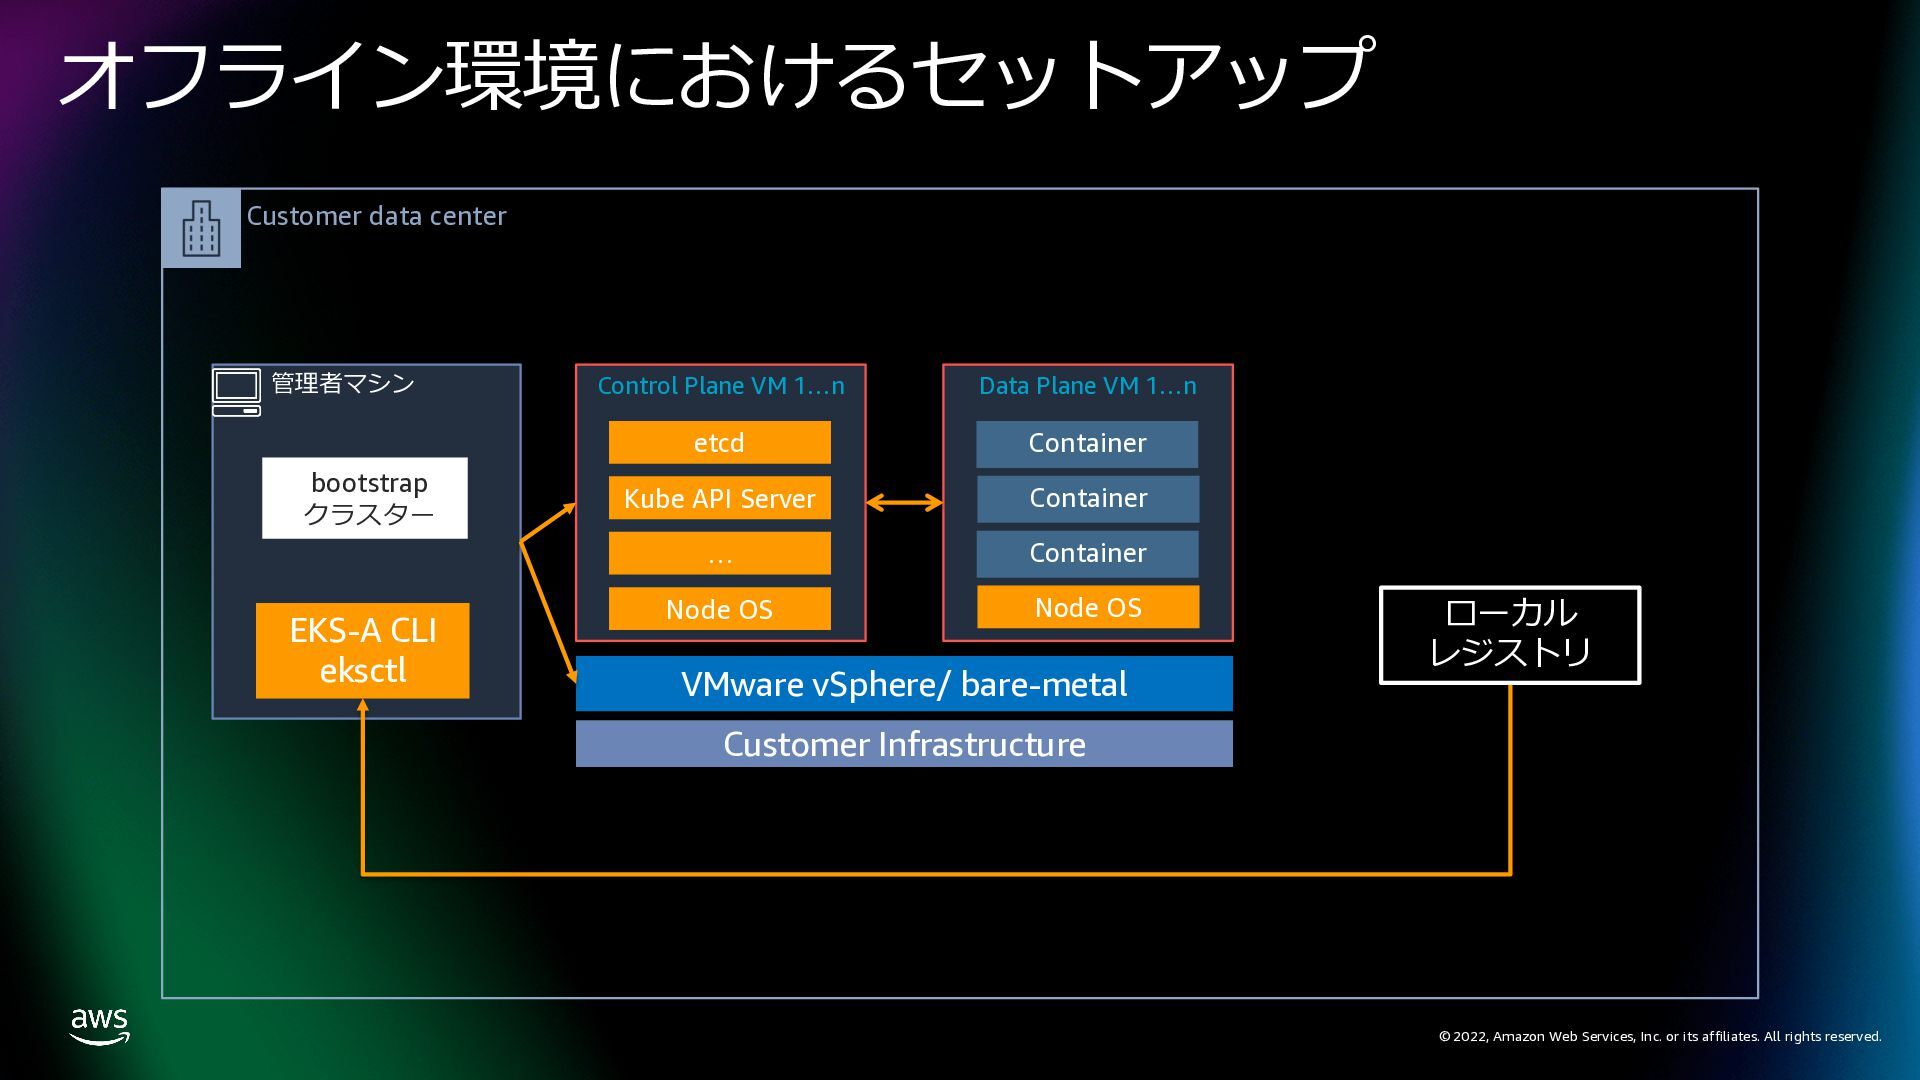This screenshot has height=1080, width=1920.
Task: Click the EKS-A CLI eksctl box
Action: point(363,651)
